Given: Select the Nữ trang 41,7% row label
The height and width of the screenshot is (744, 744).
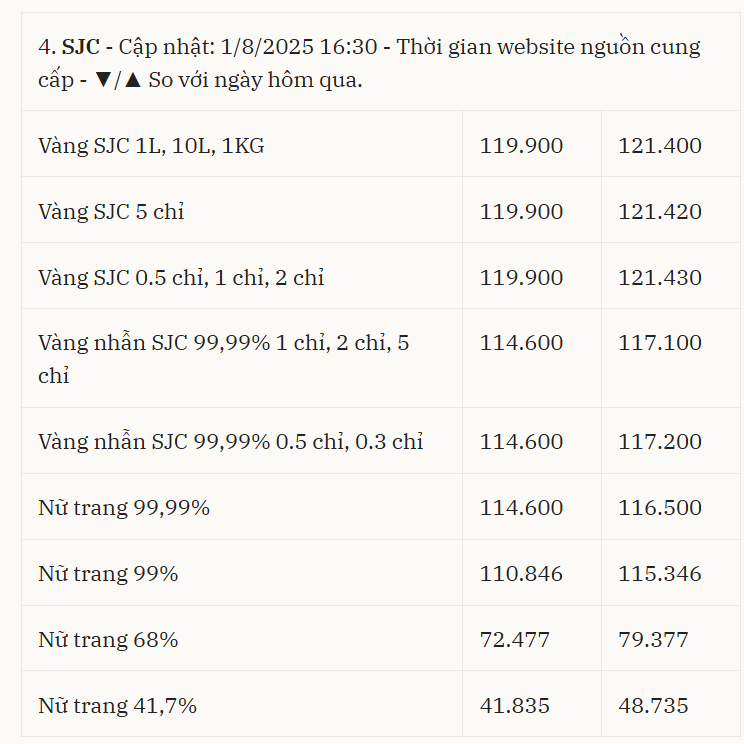Looking at the screenshot, I should (117, 705).
